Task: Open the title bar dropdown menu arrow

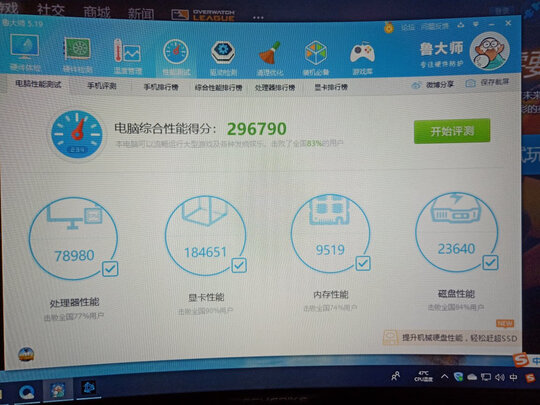Action: (x=476, y=24)
